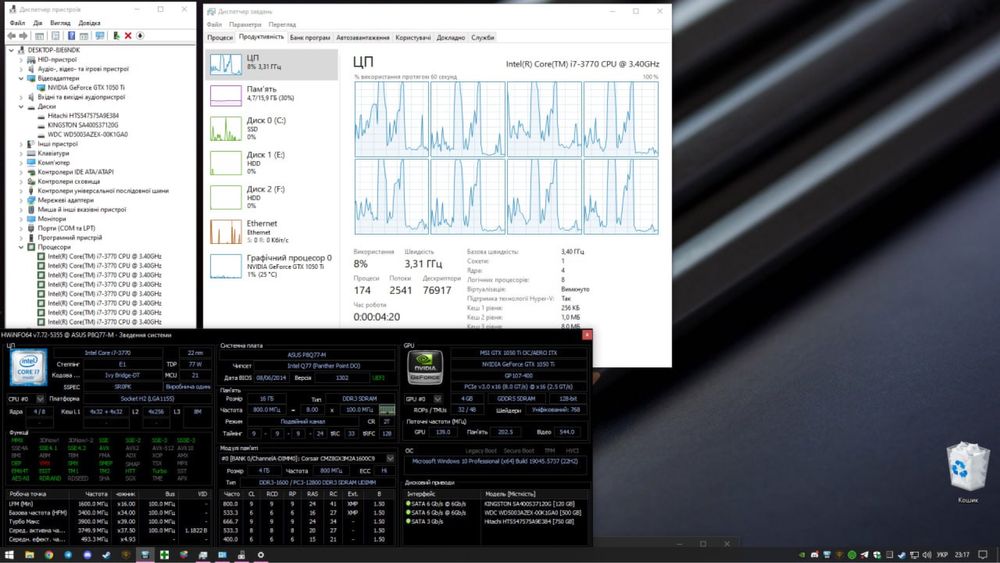Viewport: 1000px width, 563px height.
Task: Open File Explorer from the taskbar
Action: click(x=29, y=555)
